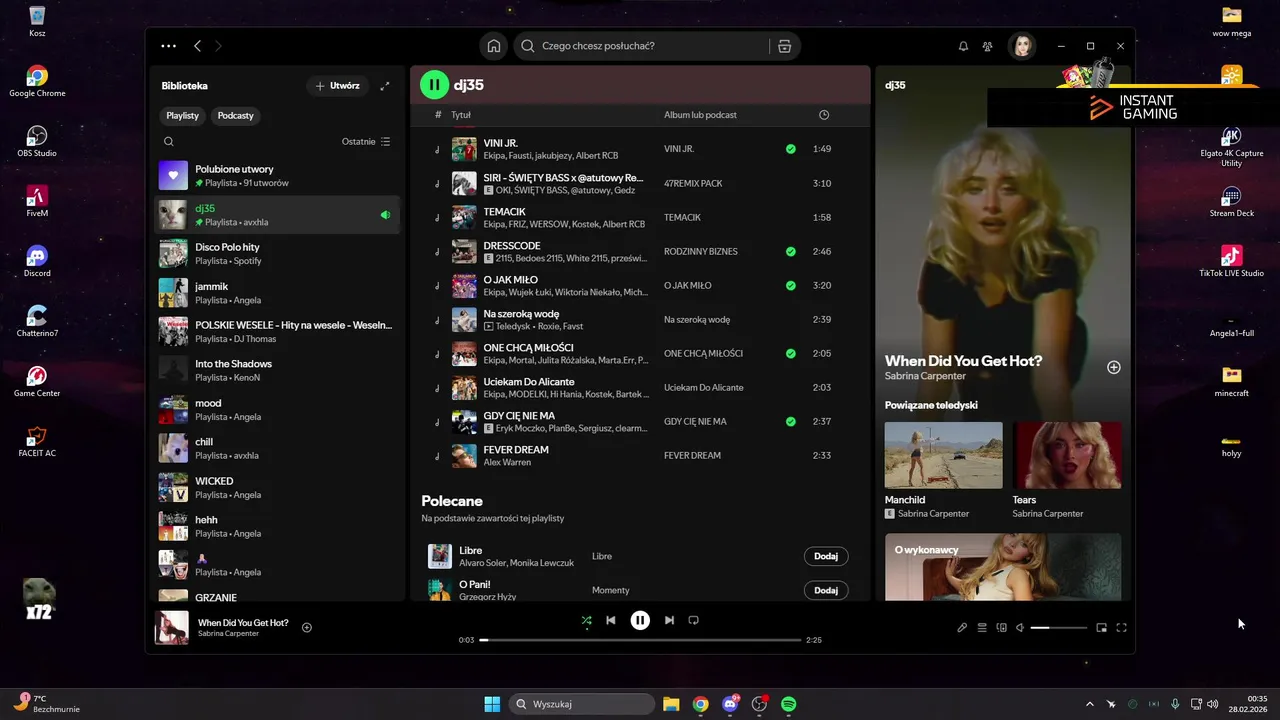Open Into the Shadows playlist
This screenshot has height=720, width=1280.
[x=277, y=371]
